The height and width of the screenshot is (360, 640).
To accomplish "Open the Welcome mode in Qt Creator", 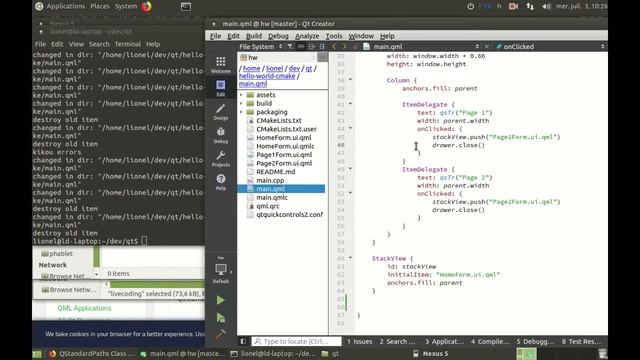I will 221,64.
